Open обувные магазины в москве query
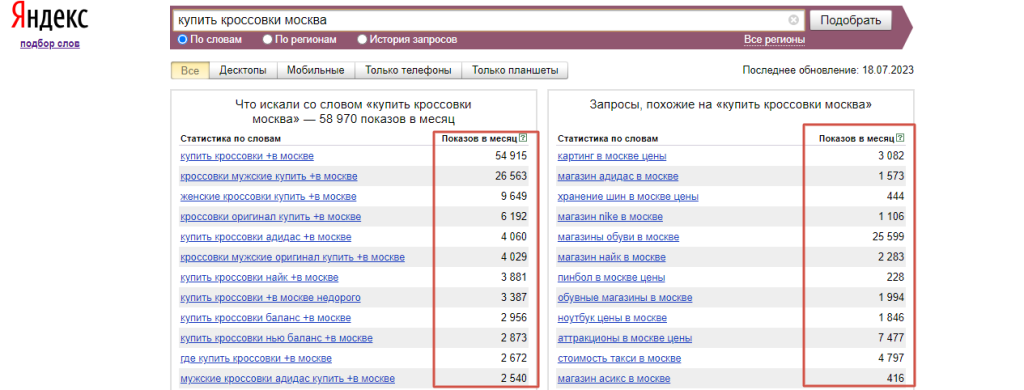Screen dimensions: 1024x390 625,298
